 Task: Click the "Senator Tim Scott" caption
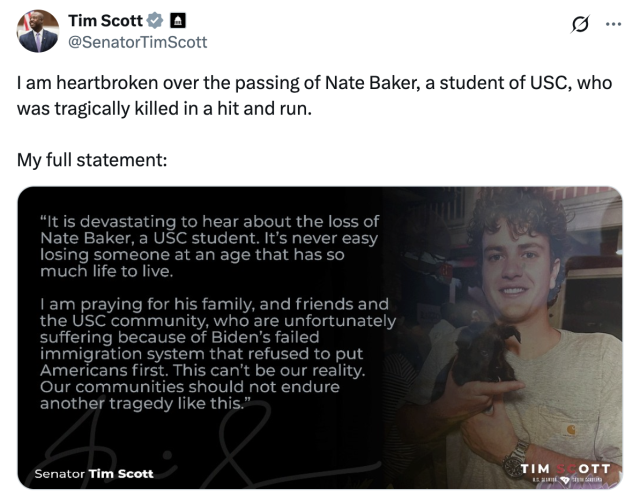[94, 474]
